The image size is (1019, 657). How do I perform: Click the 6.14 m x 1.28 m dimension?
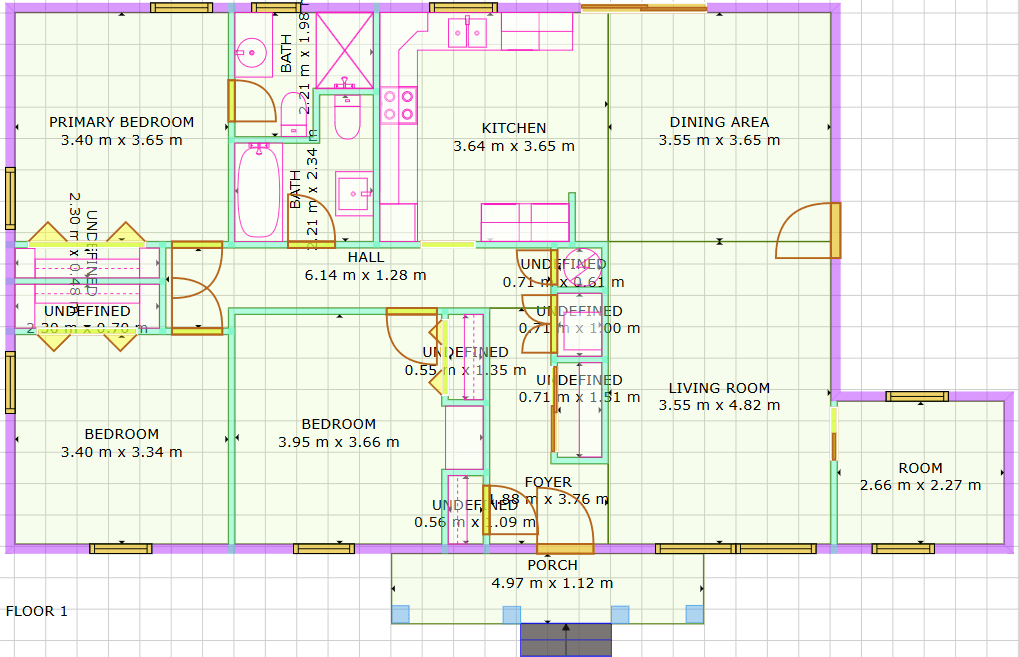pos(366,275)
